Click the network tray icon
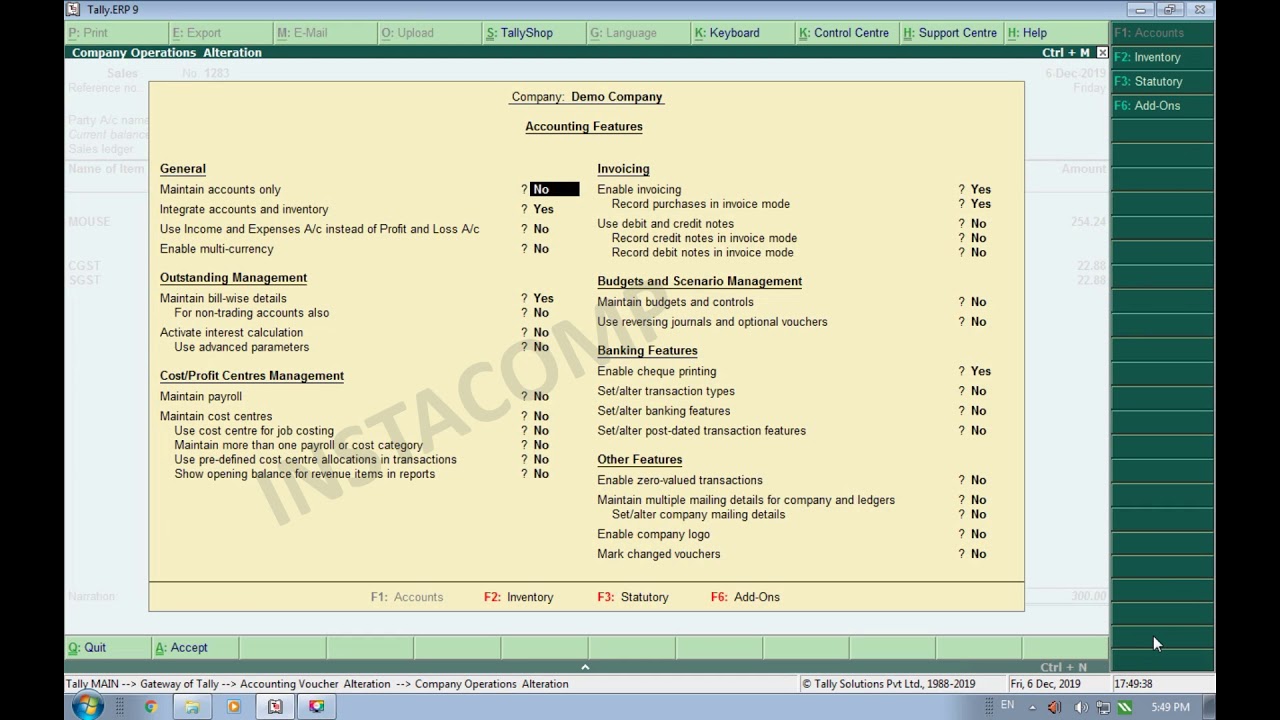The height and width of the screenshot is (720, 1280). [x=1102, y=707]
